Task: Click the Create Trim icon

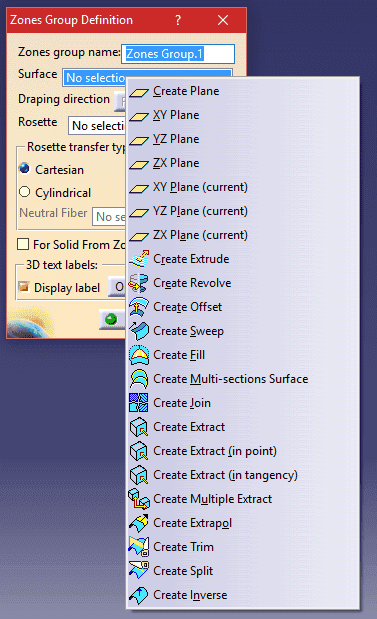Action: click(x=139, y=547)
